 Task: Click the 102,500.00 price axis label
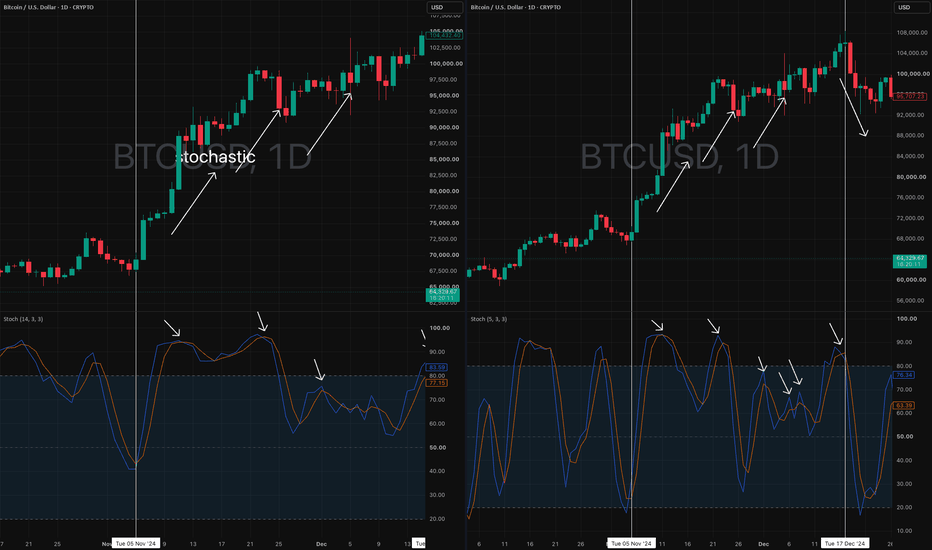click(x=444, y=48)
